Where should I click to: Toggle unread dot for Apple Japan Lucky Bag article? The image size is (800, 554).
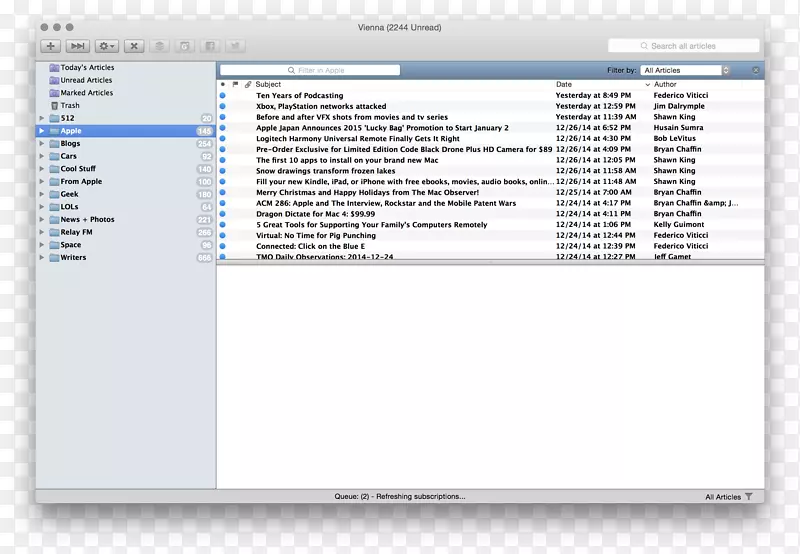[x=222, y=128]
